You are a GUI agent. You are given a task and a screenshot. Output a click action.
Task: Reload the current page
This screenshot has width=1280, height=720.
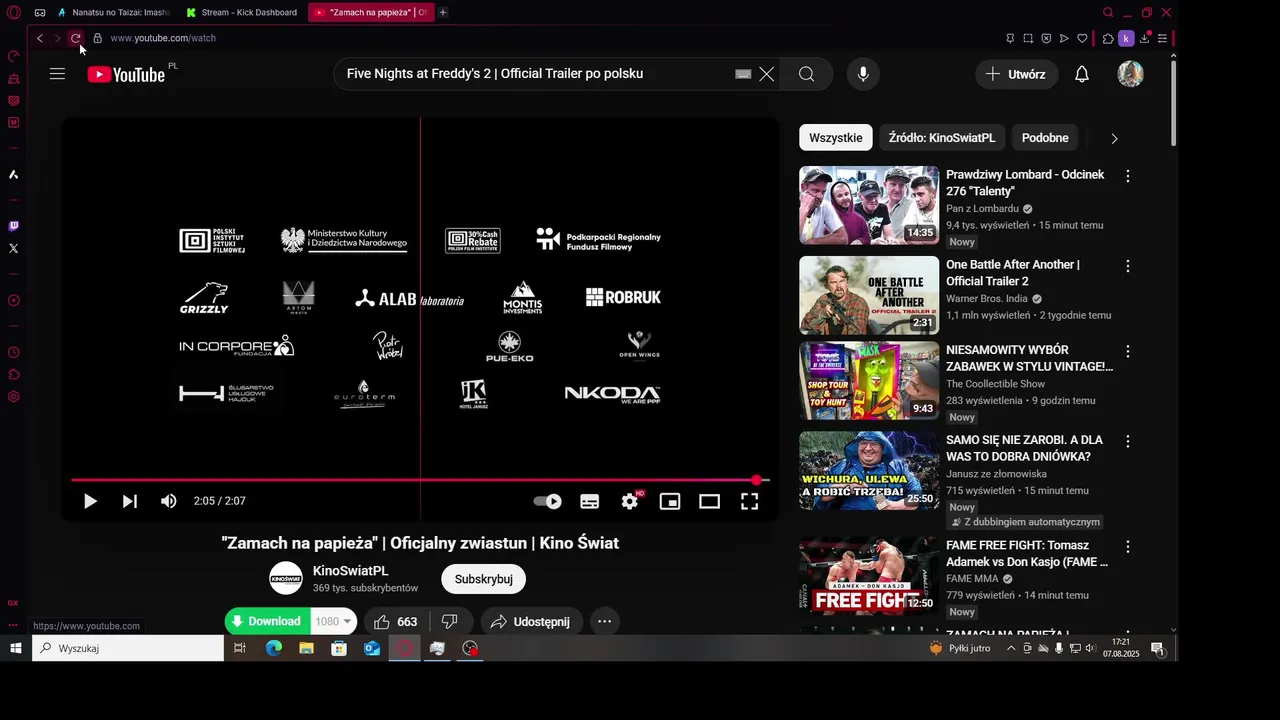[x=75, y=38]
